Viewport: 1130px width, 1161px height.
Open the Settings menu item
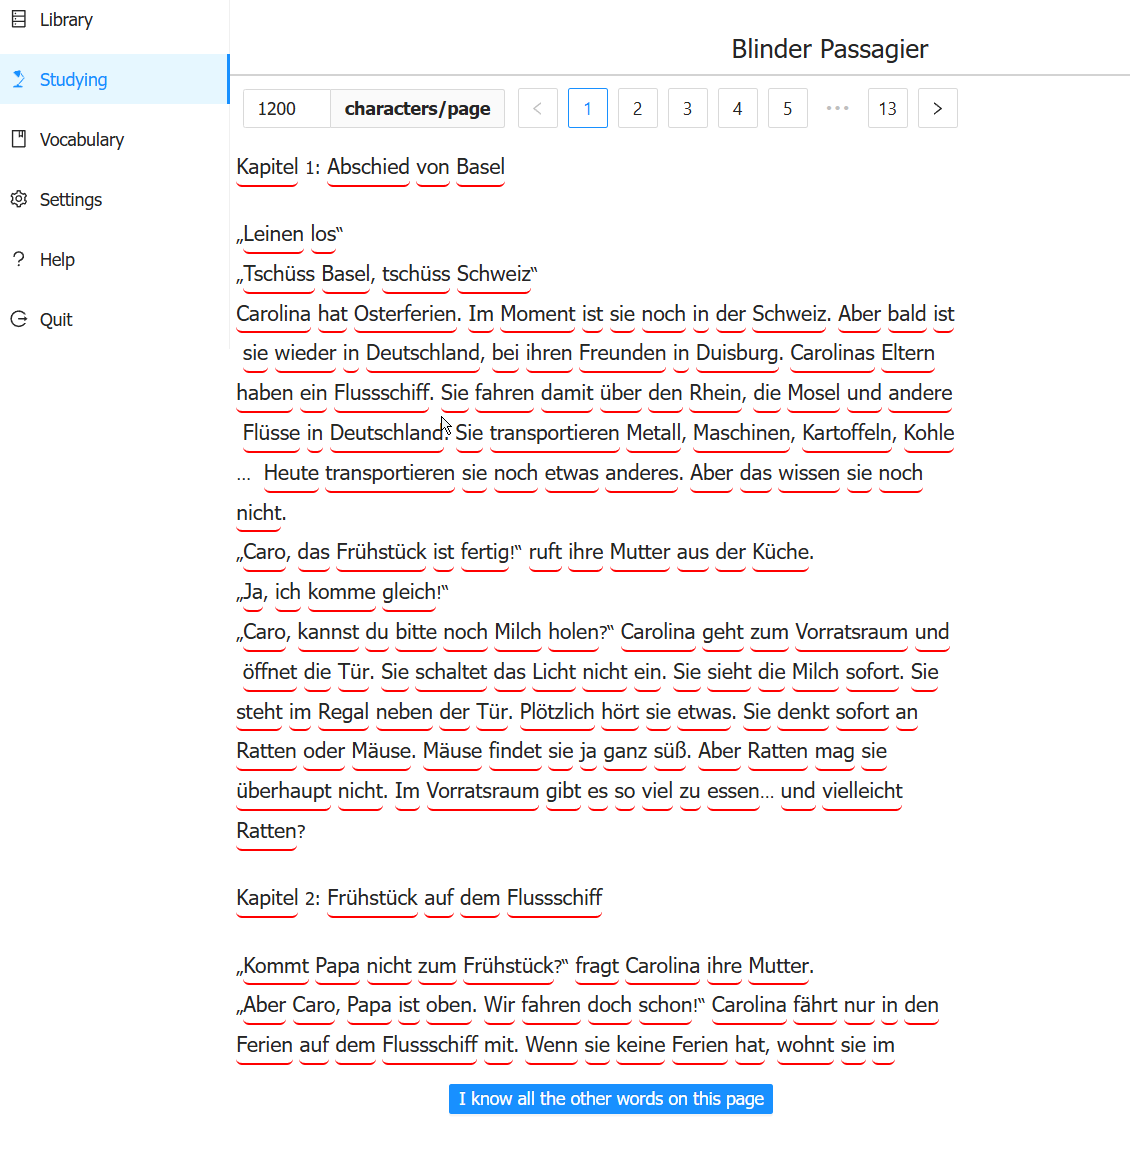point(115,199)
